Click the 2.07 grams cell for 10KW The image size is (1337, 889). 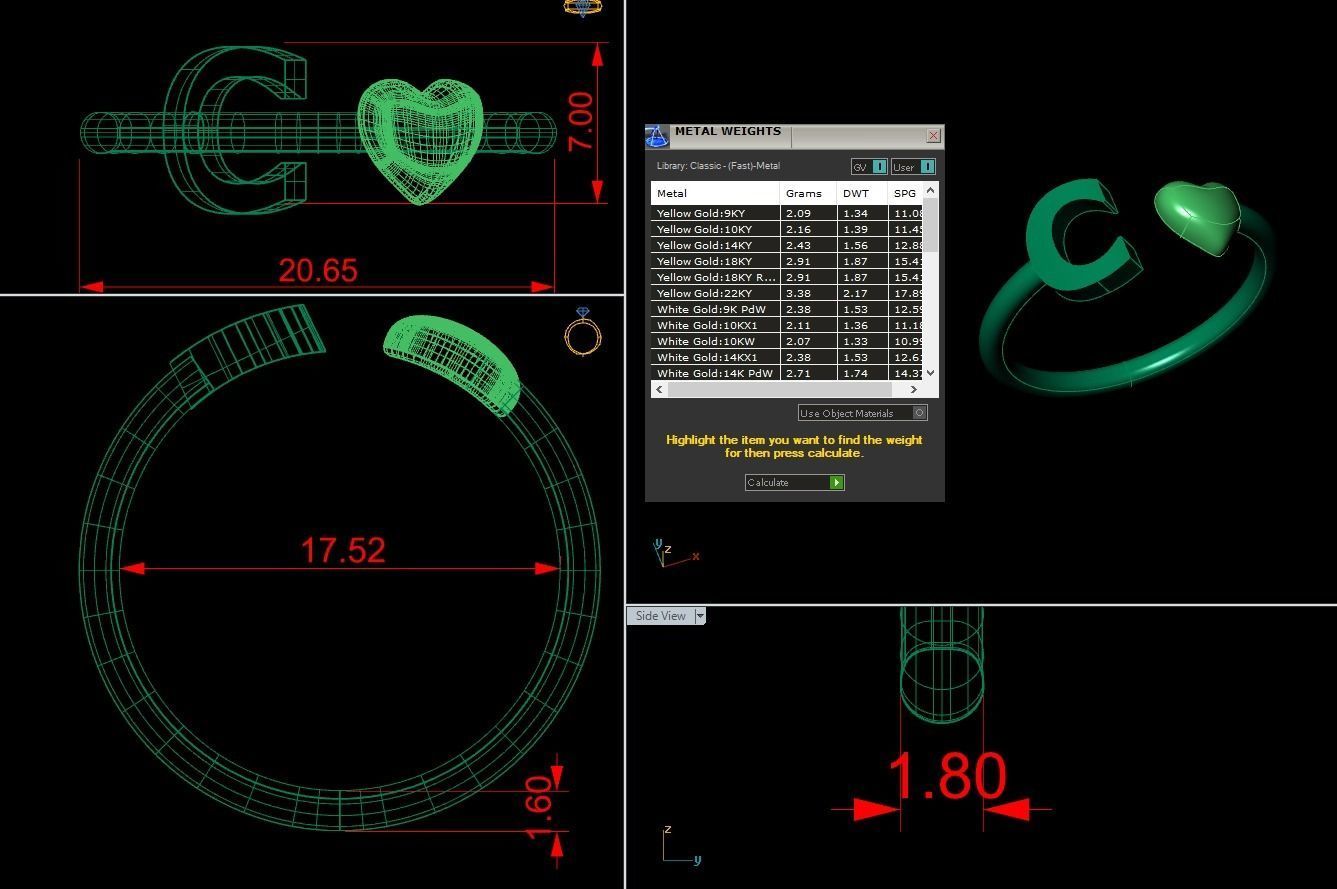808,341
